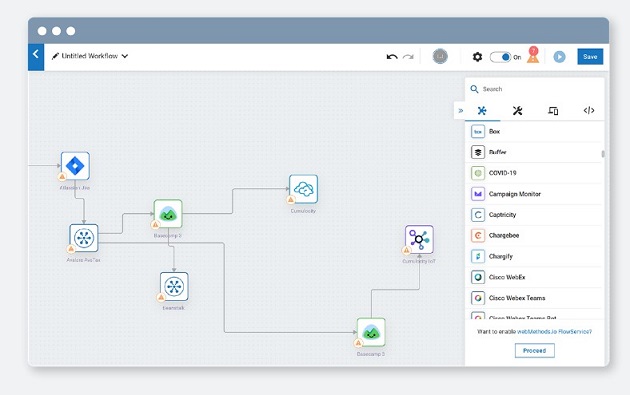Select the Avalara AvaTax node
The image size is (630, 395).
pyautogui.click(x=84, y=238)
